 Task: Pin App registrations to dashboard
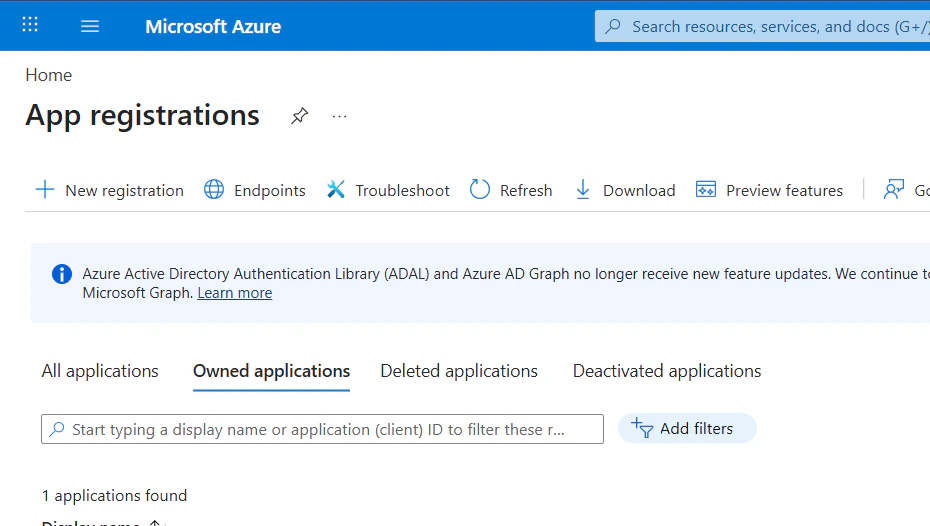click(300, 116)
